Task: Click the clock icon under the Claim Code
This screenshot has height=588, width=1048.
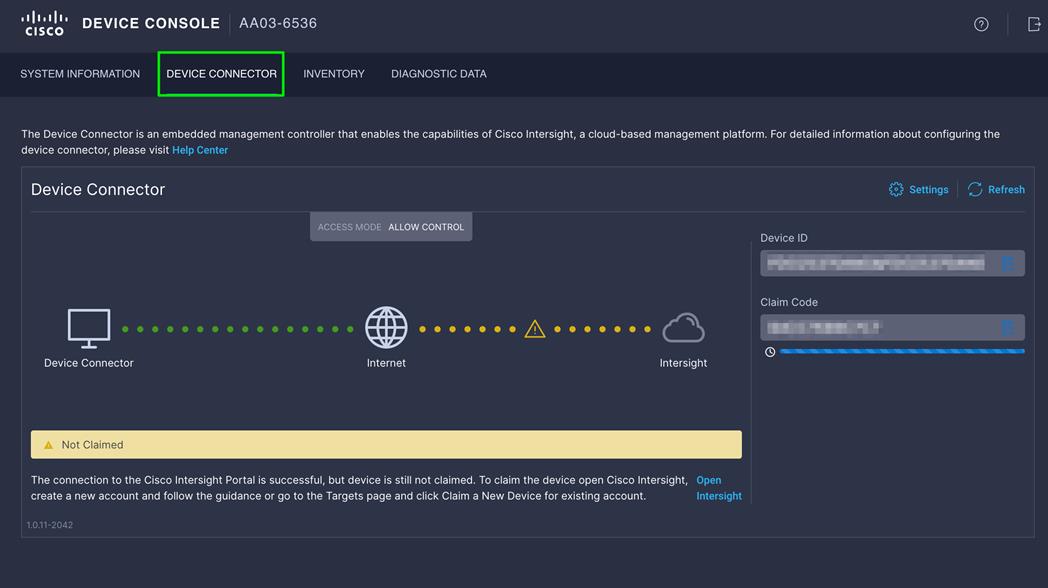Action: click(x=768, y=351)
